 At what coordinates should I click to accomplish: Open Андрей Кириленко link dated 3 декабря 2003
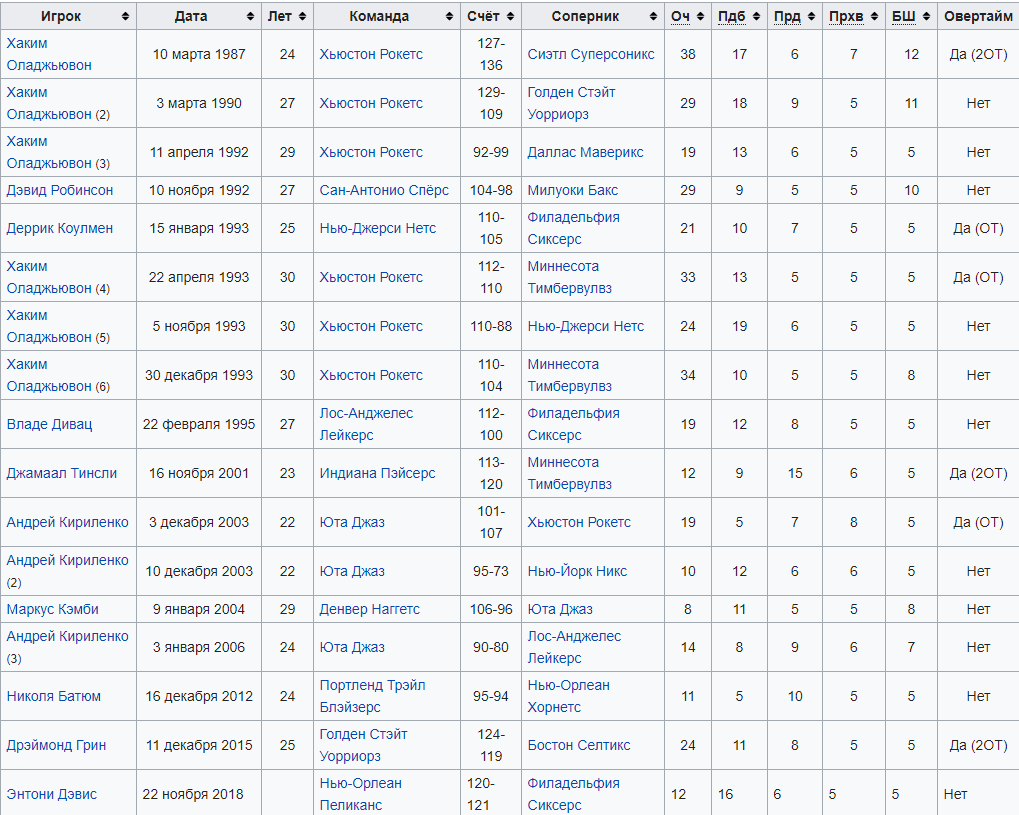(x=68, y=522)
